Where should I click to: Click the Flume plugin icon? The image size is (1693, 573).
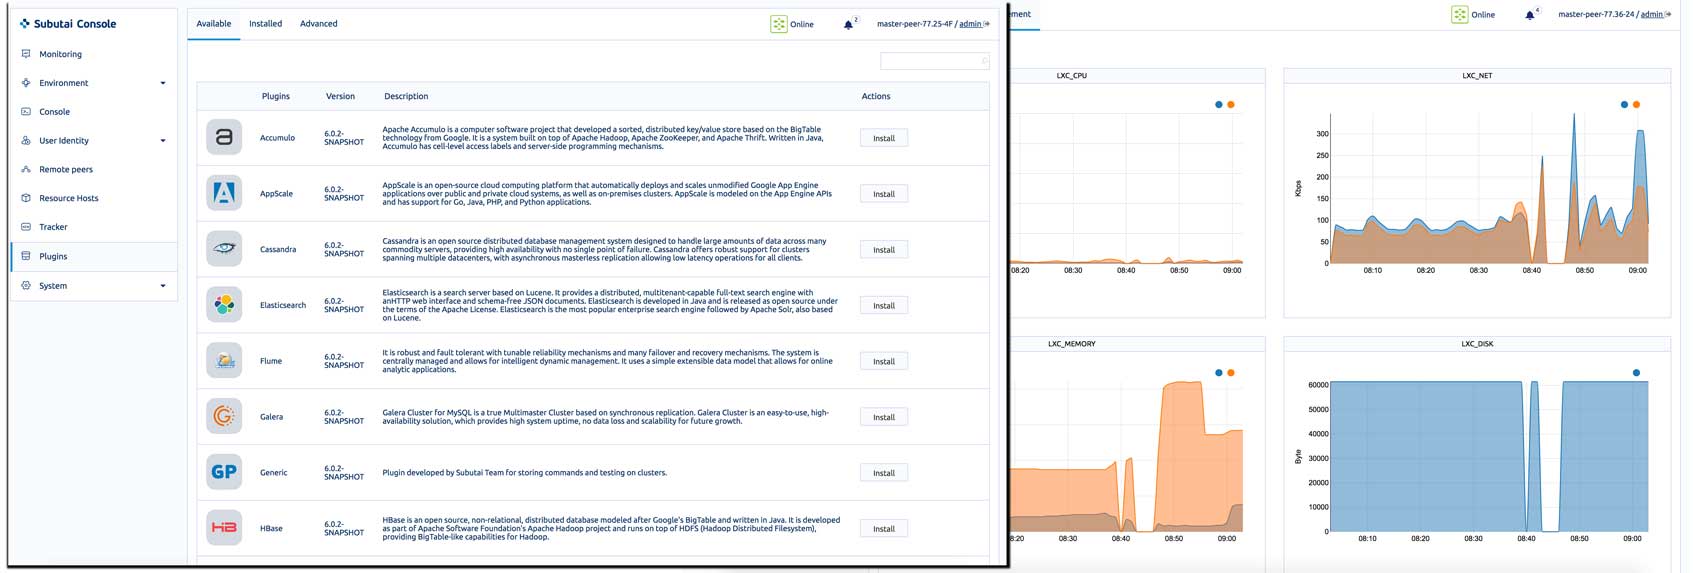224,360
